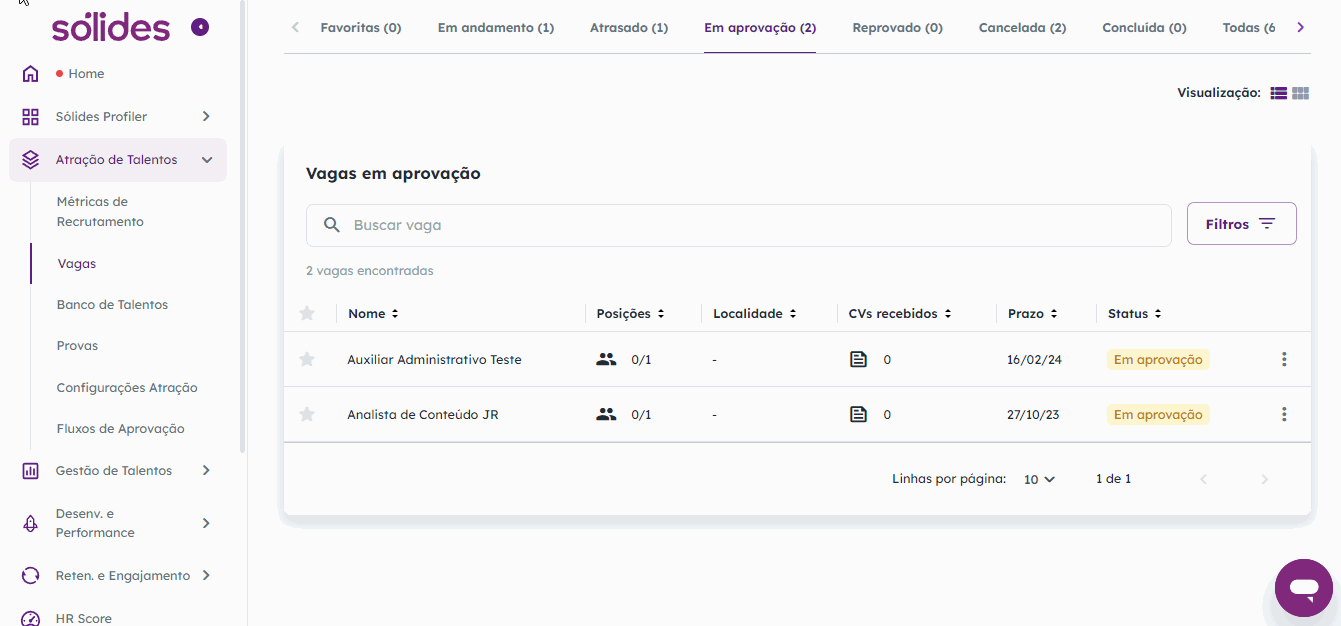Open Vagas in sidebar
The height and width of the screenshot is (626, 1341).
click(x=77, y=264)
